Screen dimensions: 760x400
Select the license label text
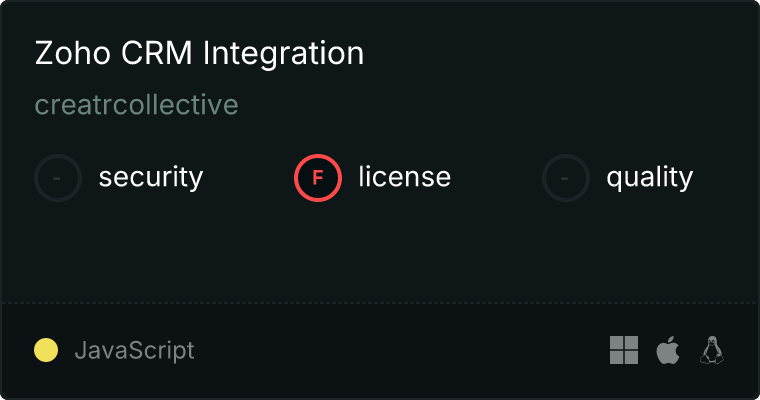pyautogui.click(x=405, y=178)
